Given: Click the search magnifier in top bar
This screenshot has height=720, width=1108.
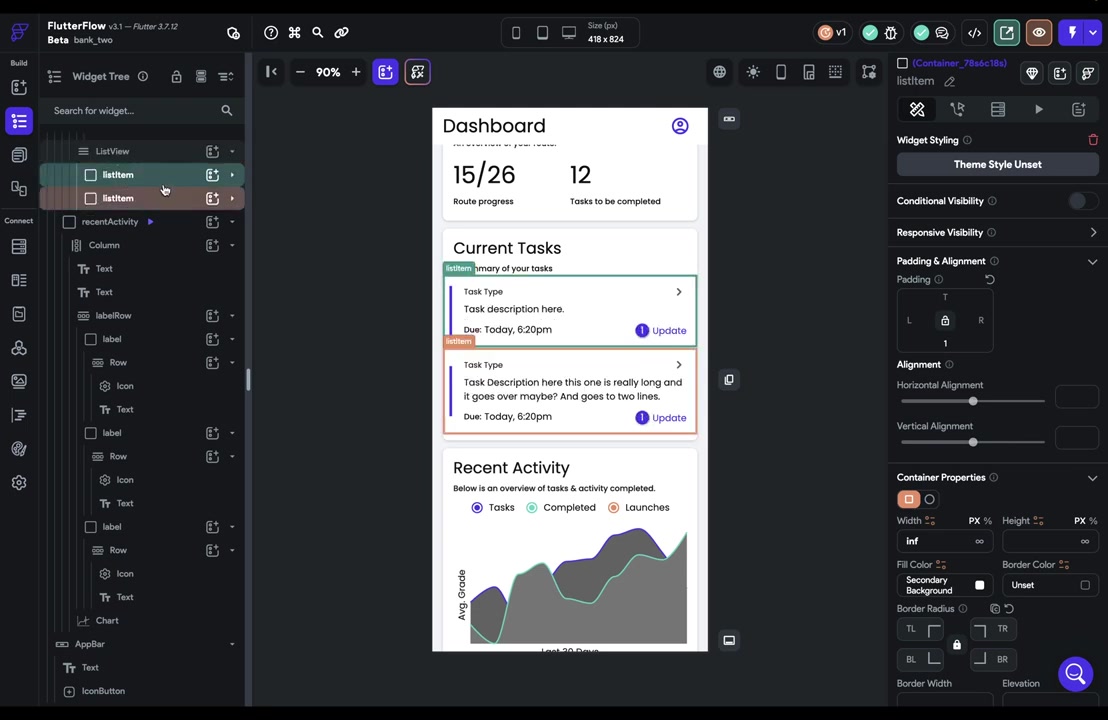Looking at the screenshot, I should point(318,33).
